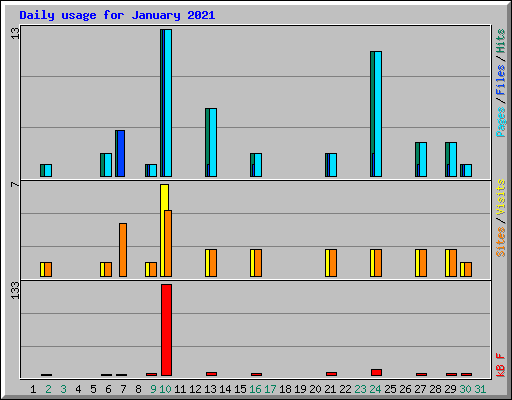Click the 'Sites' legend label
The image size is (512, 400).
(501, 242)
